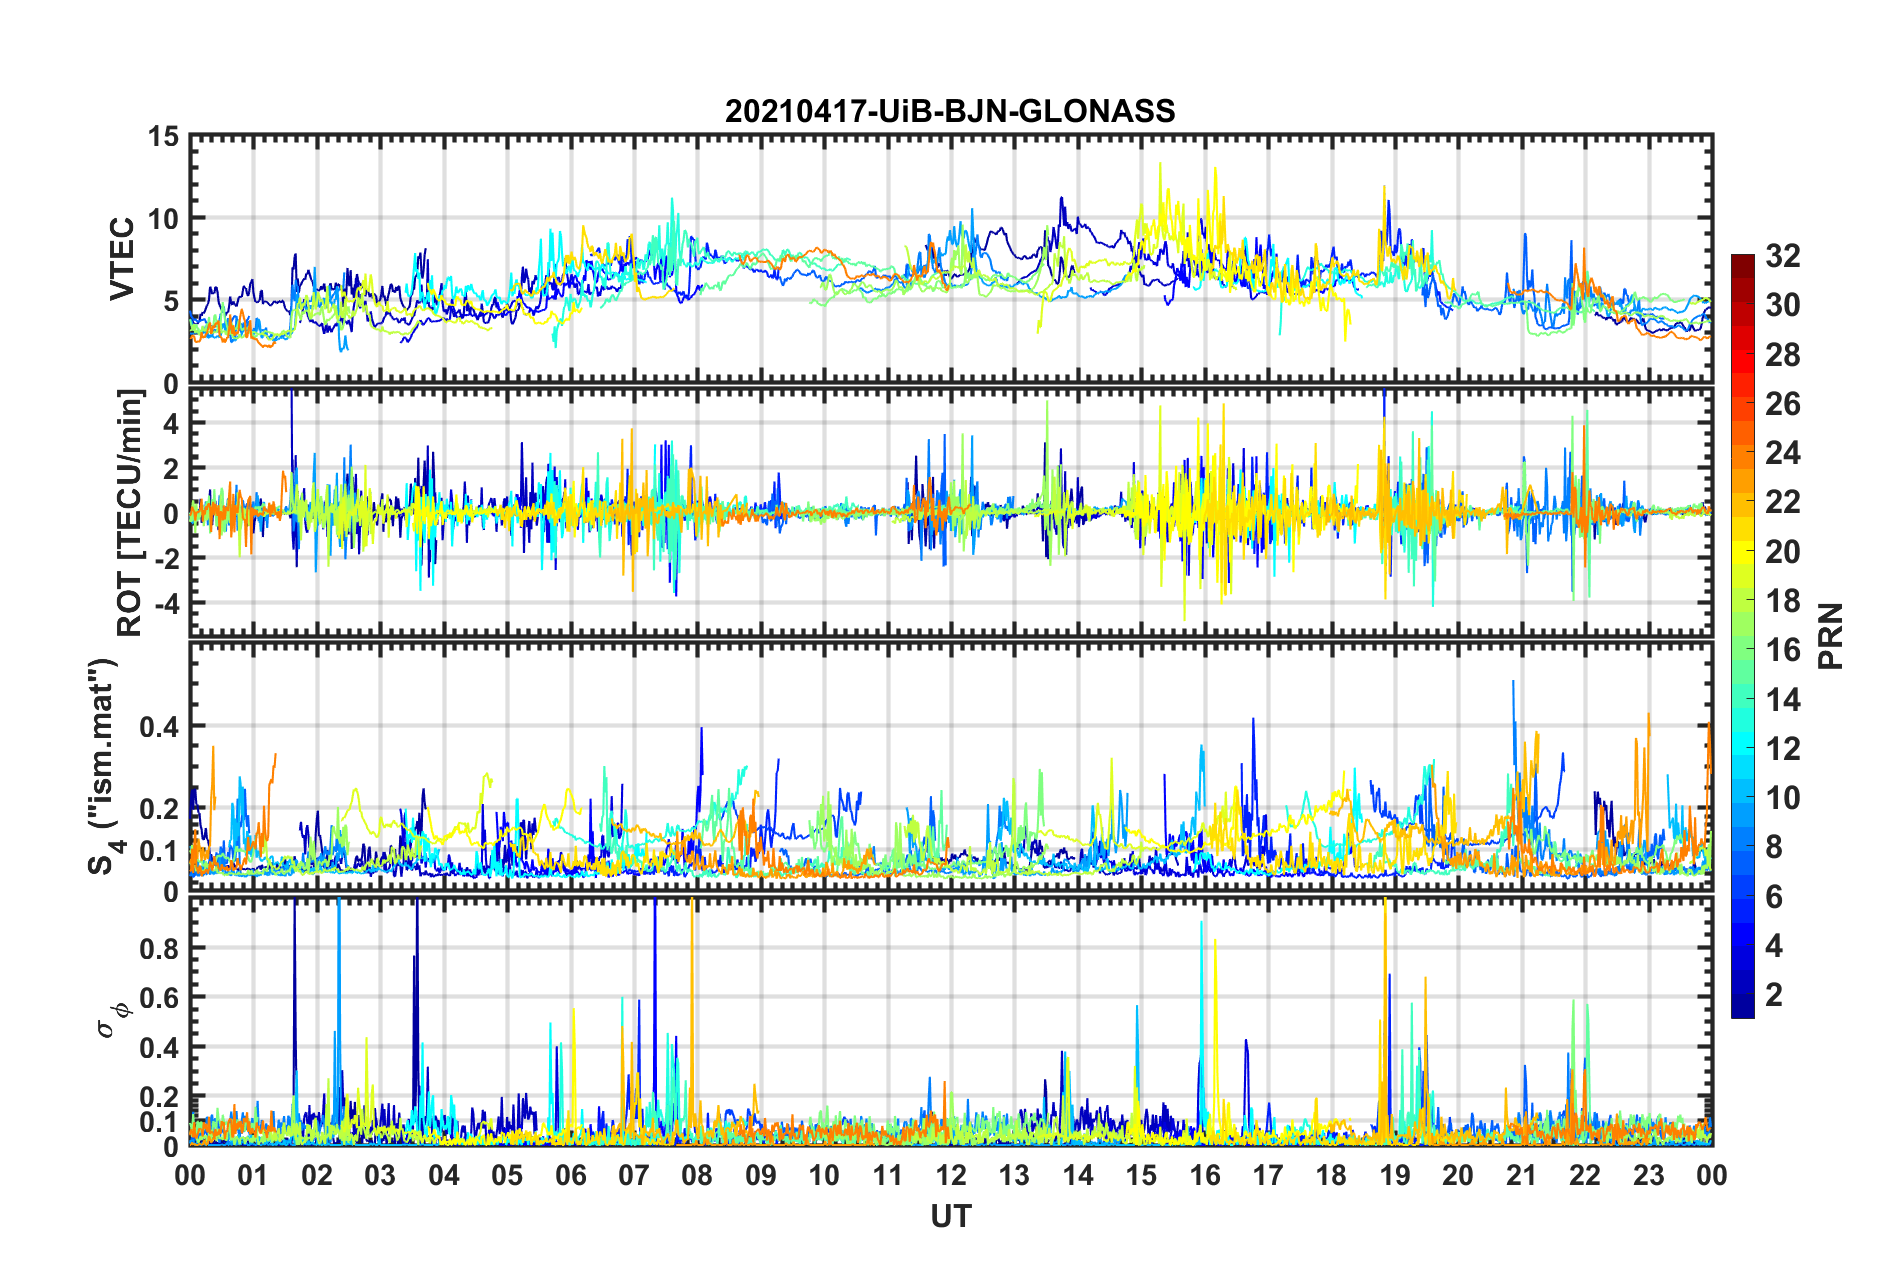Viewport: 1902px width, 1272px height.
Task: Click UT axis tick label 02
Action: click(317, 1175)
